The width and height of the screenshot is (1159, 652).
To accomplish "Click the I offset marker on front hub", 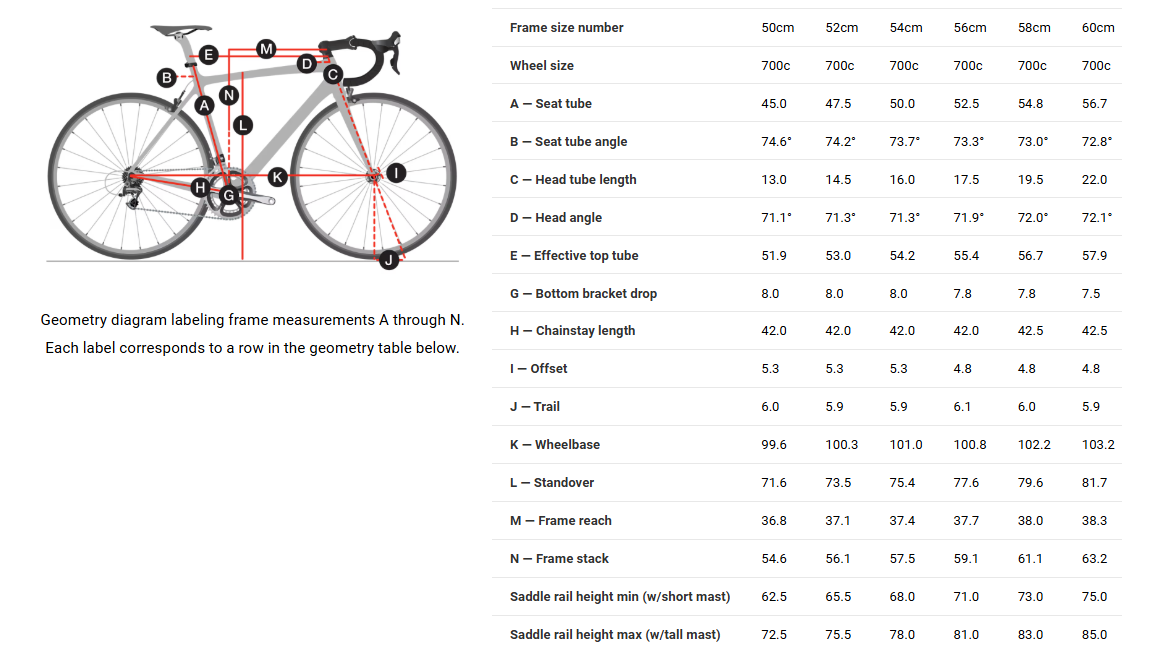I will (x=396, y=173).
